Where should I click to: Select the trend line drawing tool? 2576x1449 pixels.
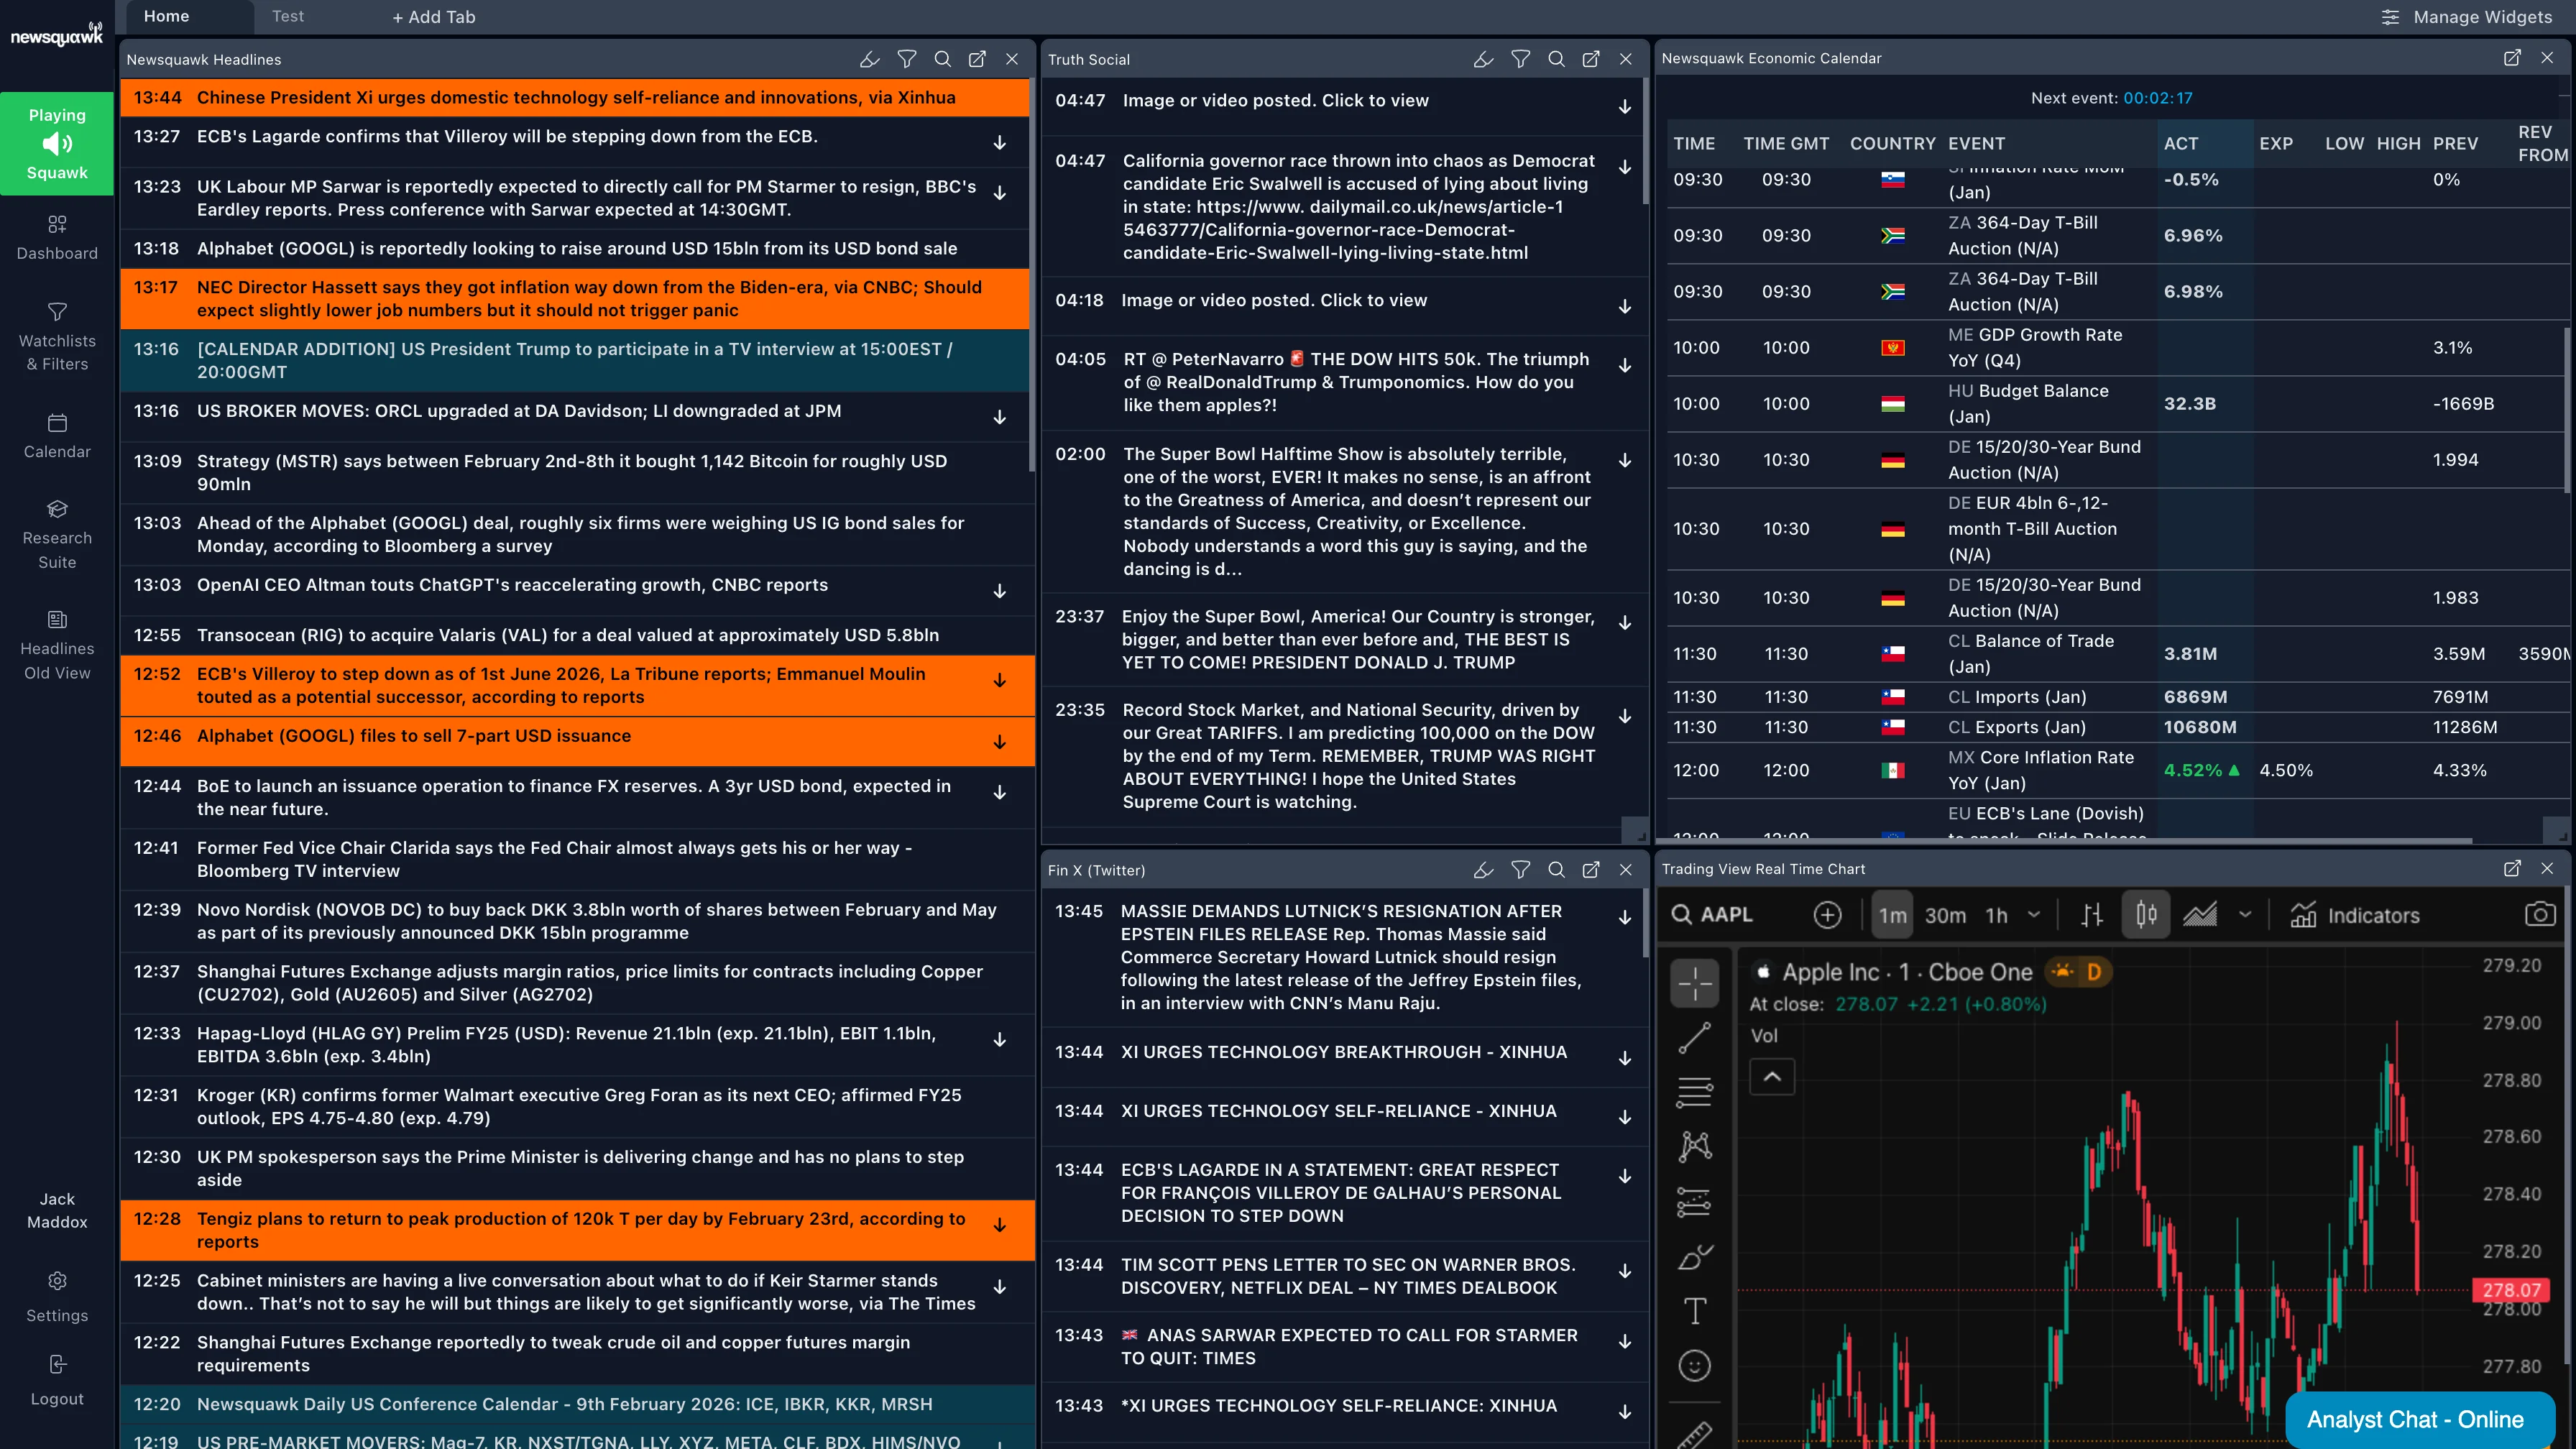pyautogui.click(x=1694, y=1038)
